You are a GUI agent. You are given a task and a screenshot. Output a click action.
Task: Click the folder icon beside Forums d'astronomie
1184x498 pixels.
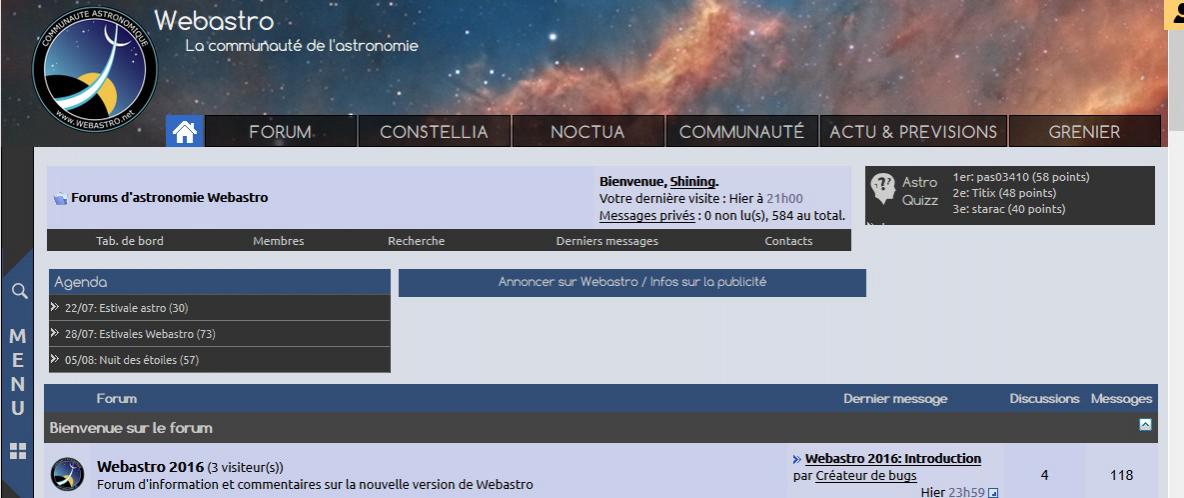point(60,198)
